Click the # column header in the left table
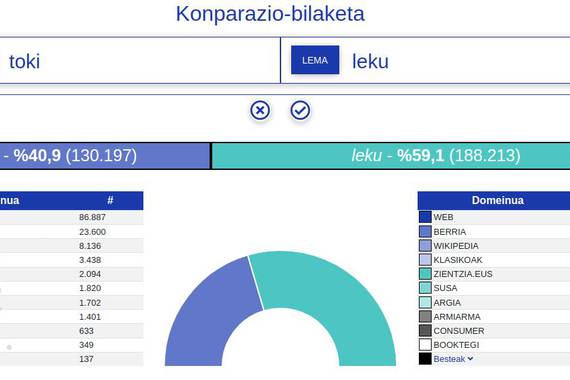570x380 pixels. pos(110,200)
